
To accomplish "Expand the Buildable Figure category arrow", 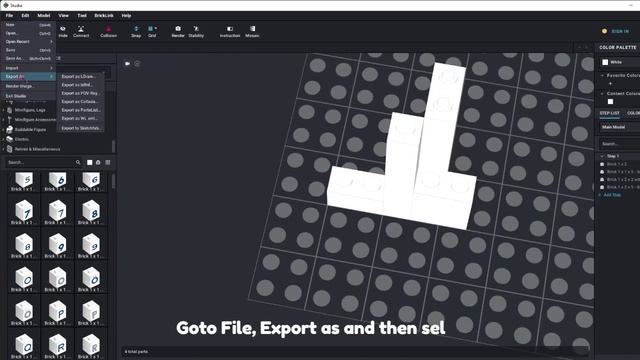I will (4, 129).
